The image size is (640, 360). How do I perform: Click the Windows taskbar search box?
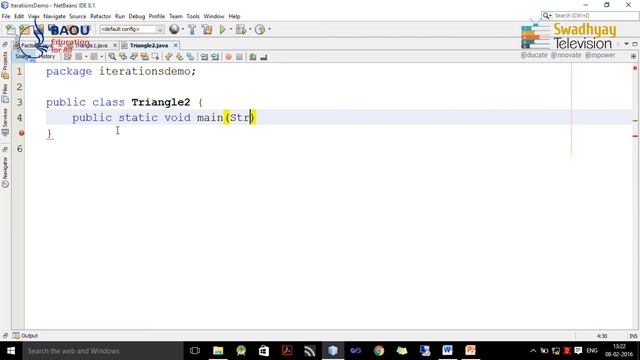click(103, 351)
